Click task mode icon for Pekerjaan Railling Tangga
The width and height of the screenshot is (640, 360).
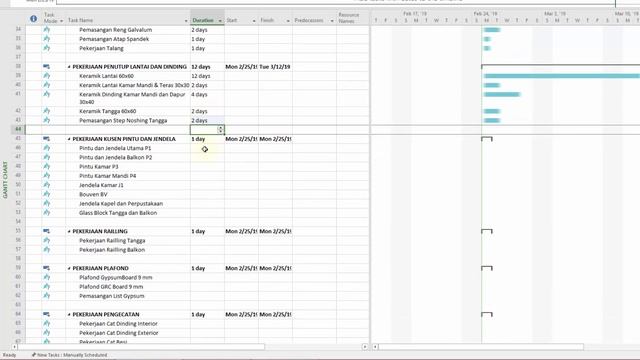tap(47, 240)
